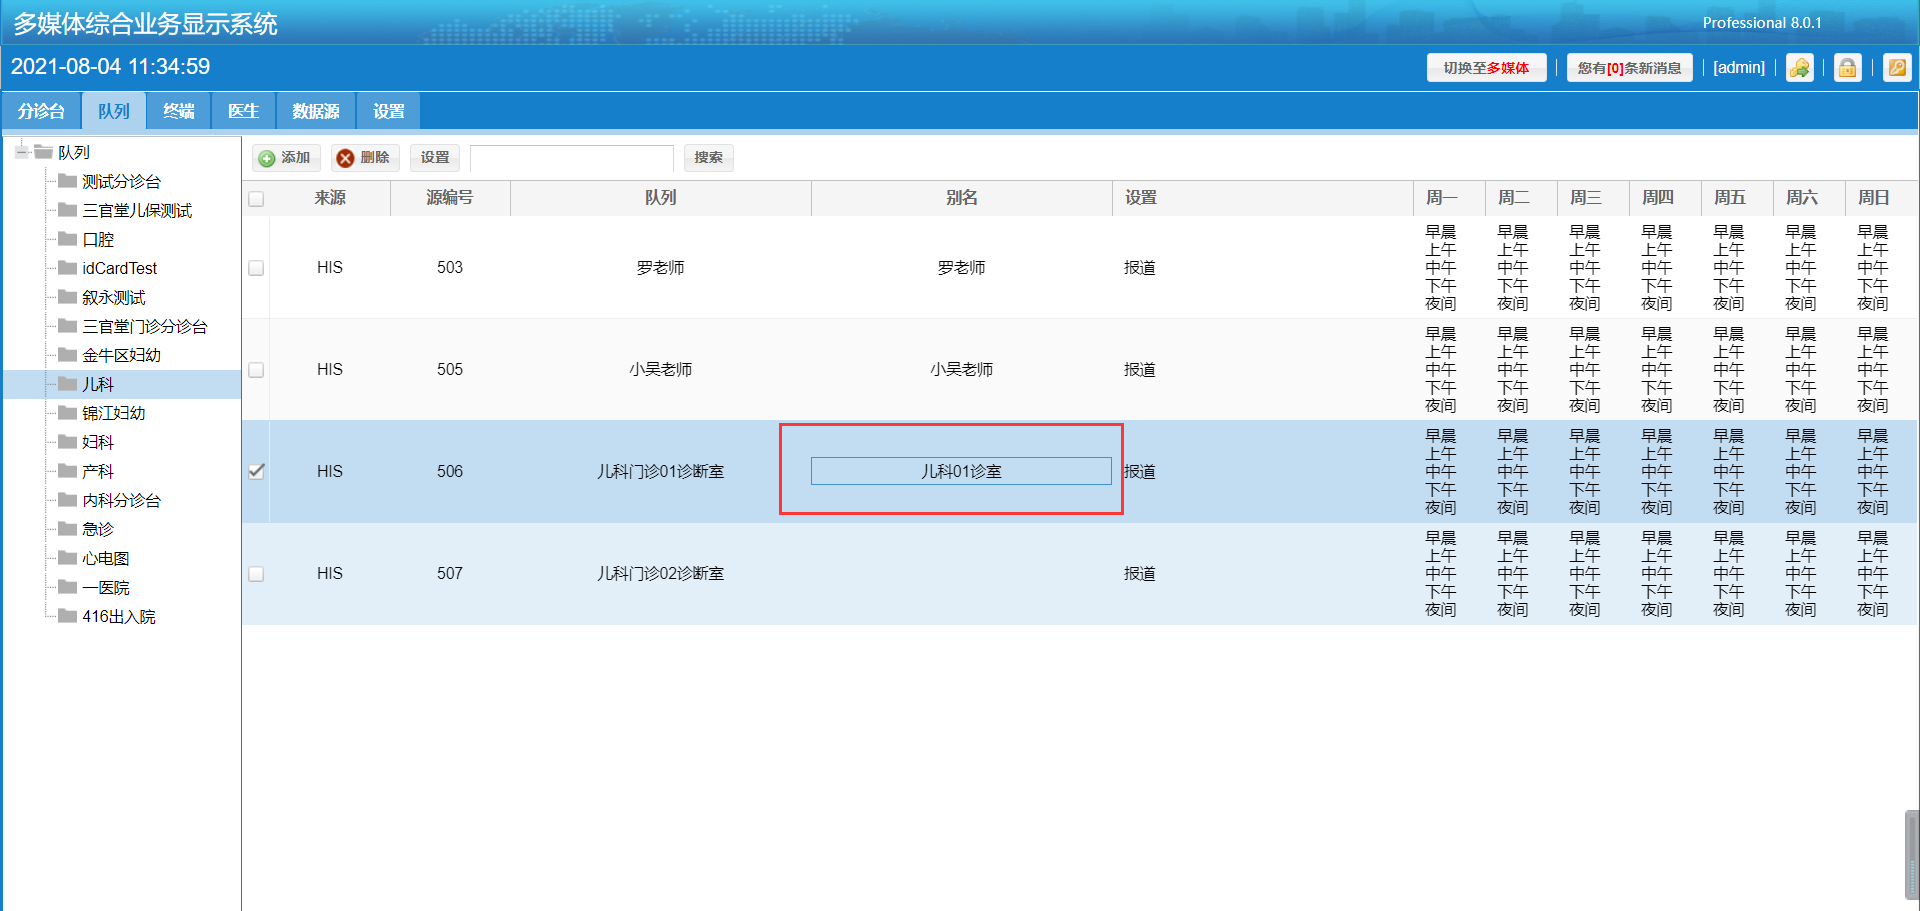Click the 别名 column header
The image size is (1920, 911).
[961, 198]
